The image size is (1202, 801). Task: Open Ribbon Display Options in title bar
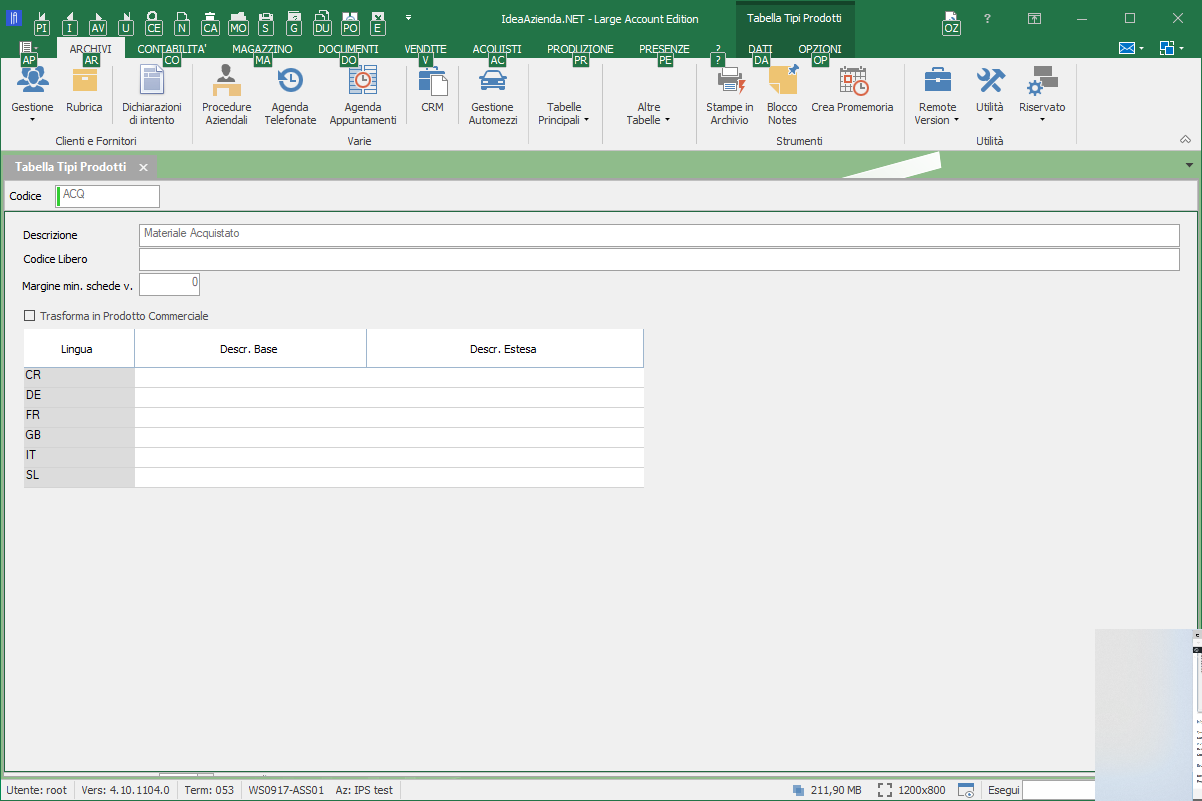pos(1034,18)
